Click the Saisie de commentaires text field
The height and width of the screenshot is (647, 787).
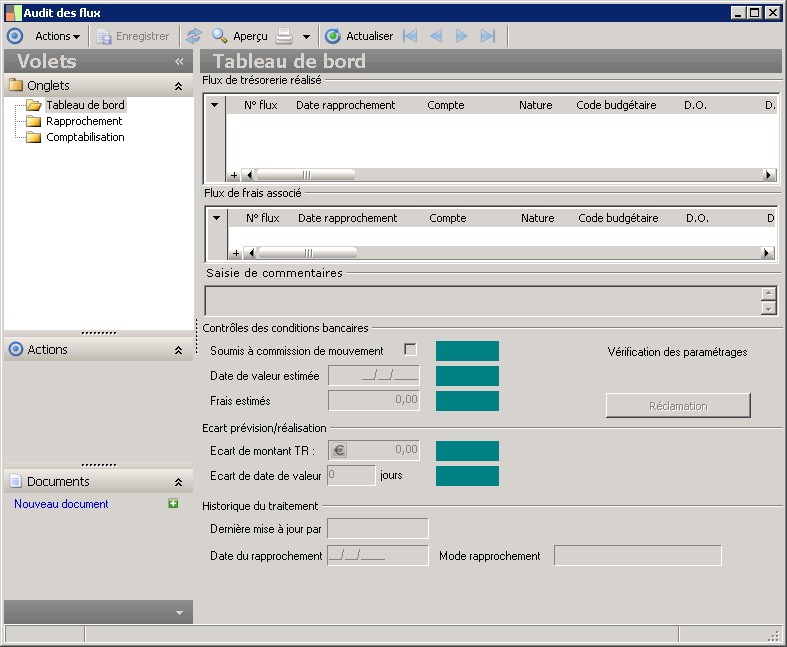[482, 301]
